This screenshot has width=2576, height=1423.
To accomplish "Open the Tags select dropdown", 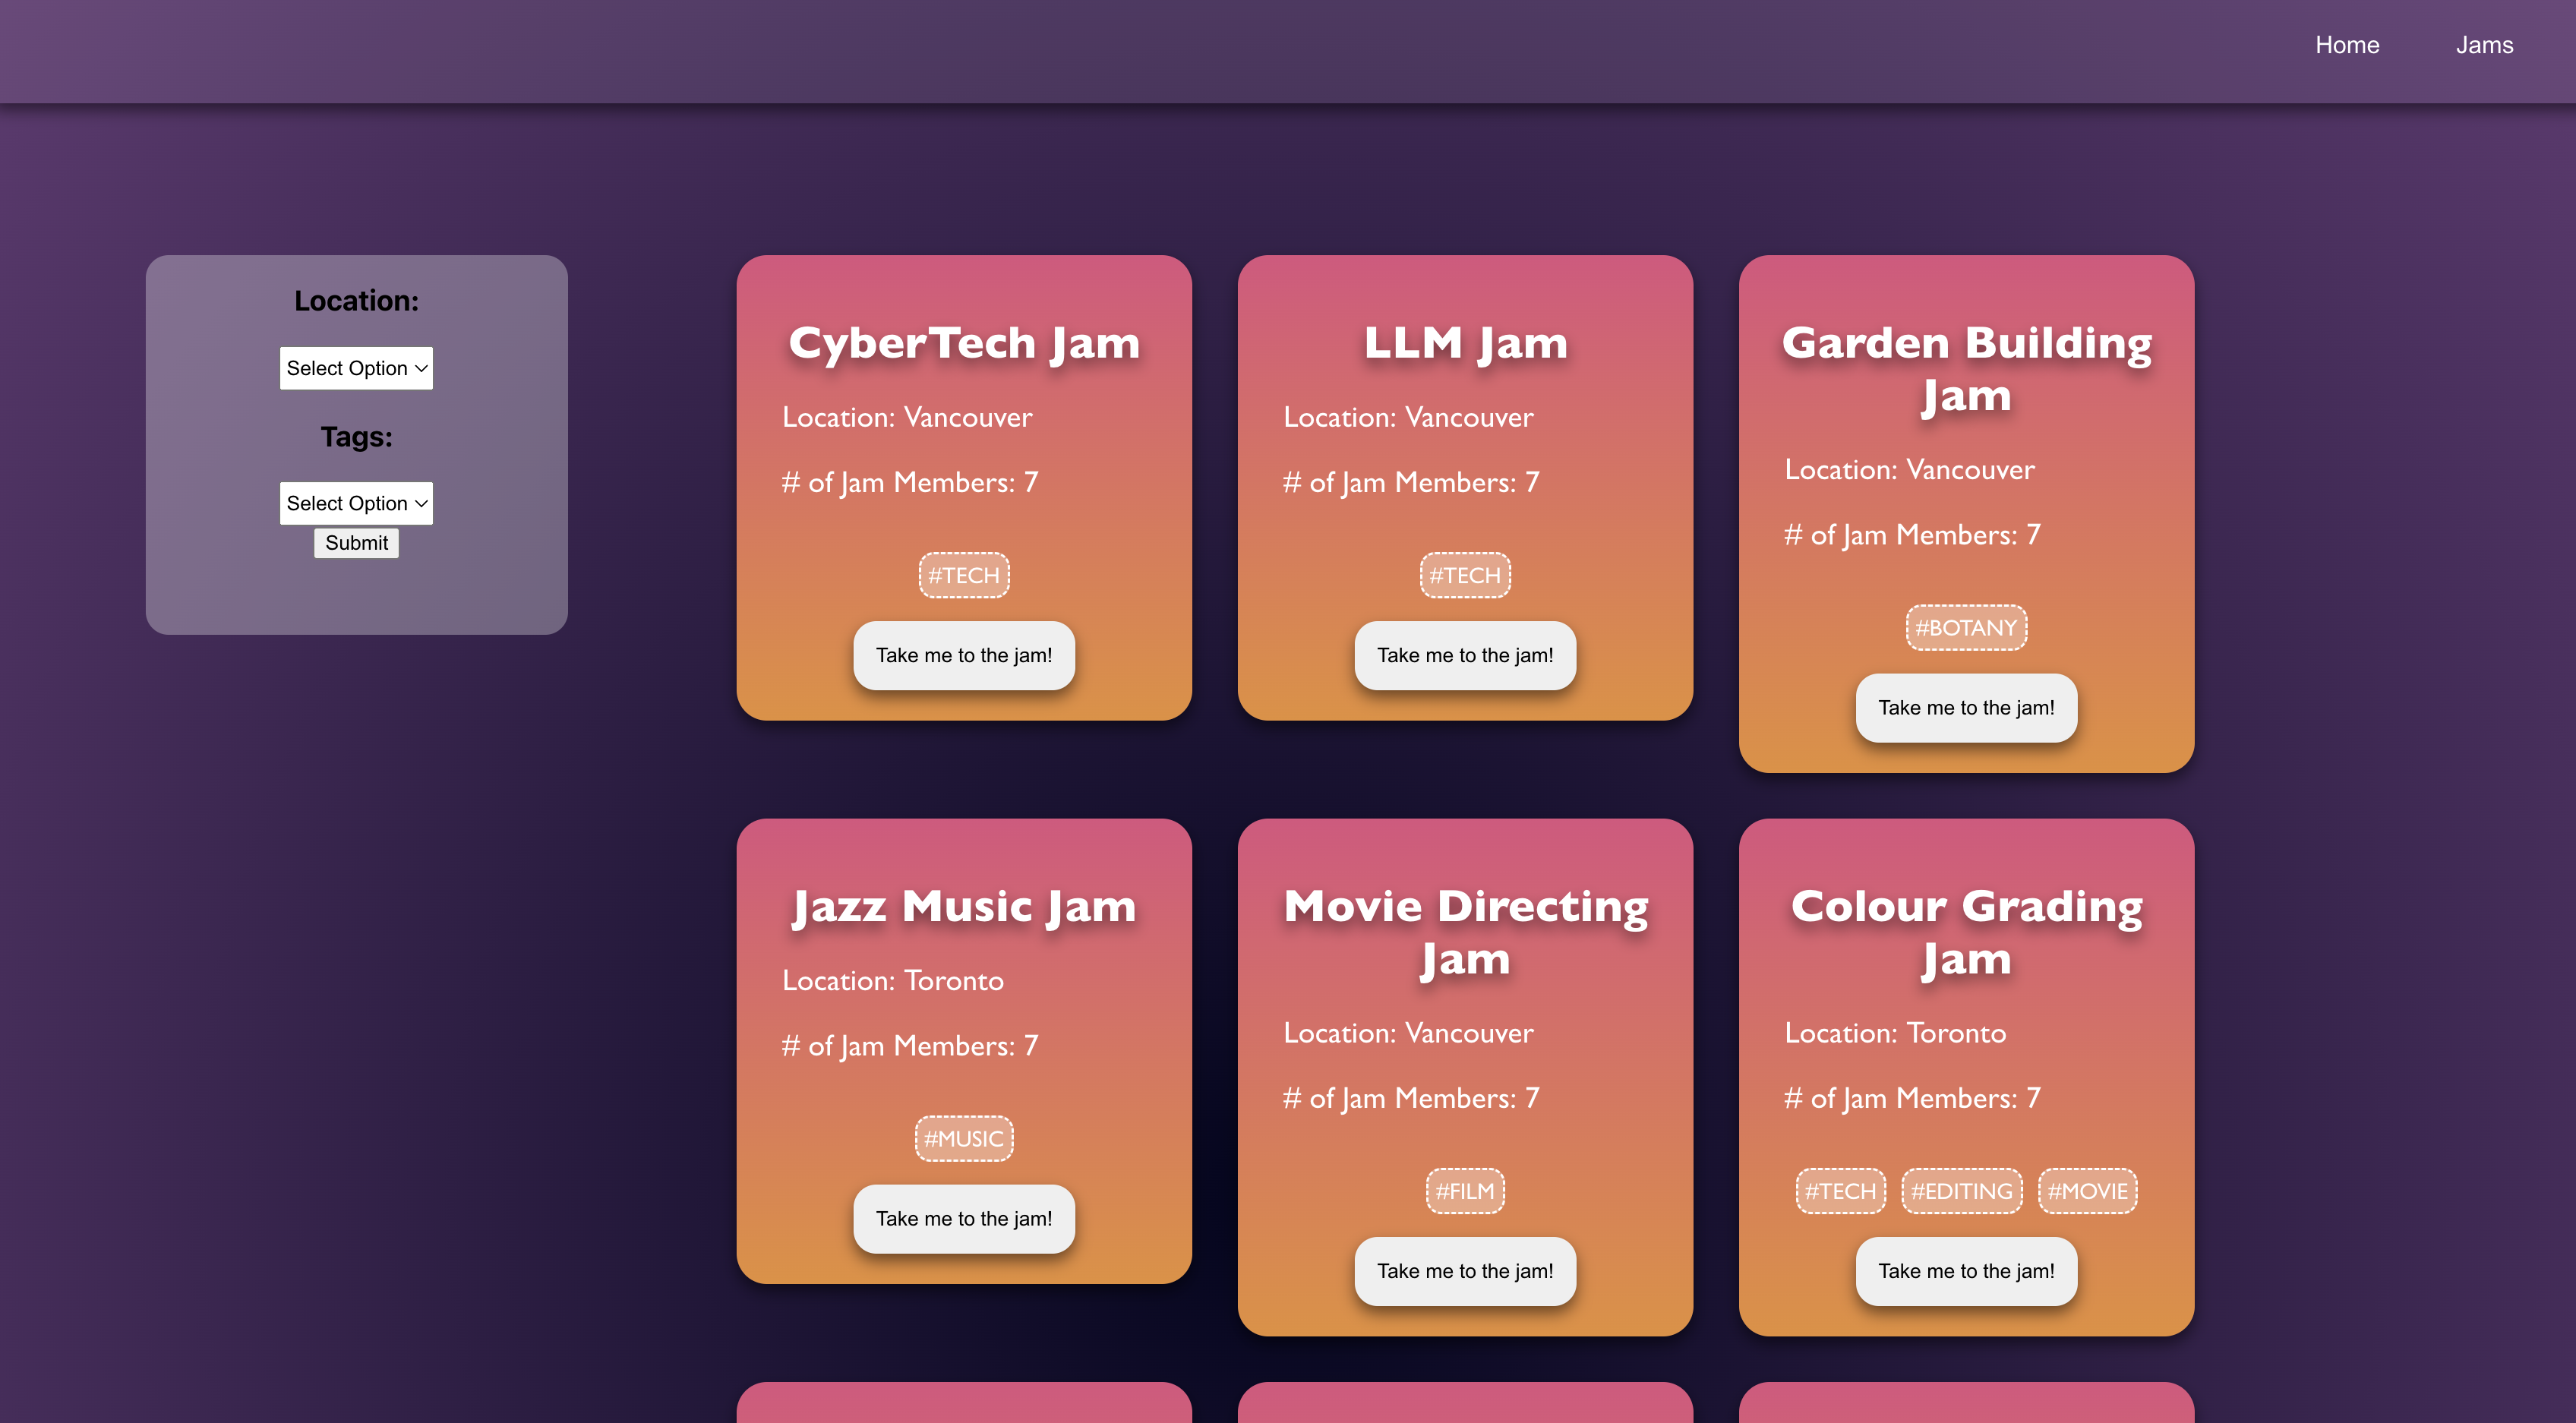I will pyautogui.click(x=356, y=503).
